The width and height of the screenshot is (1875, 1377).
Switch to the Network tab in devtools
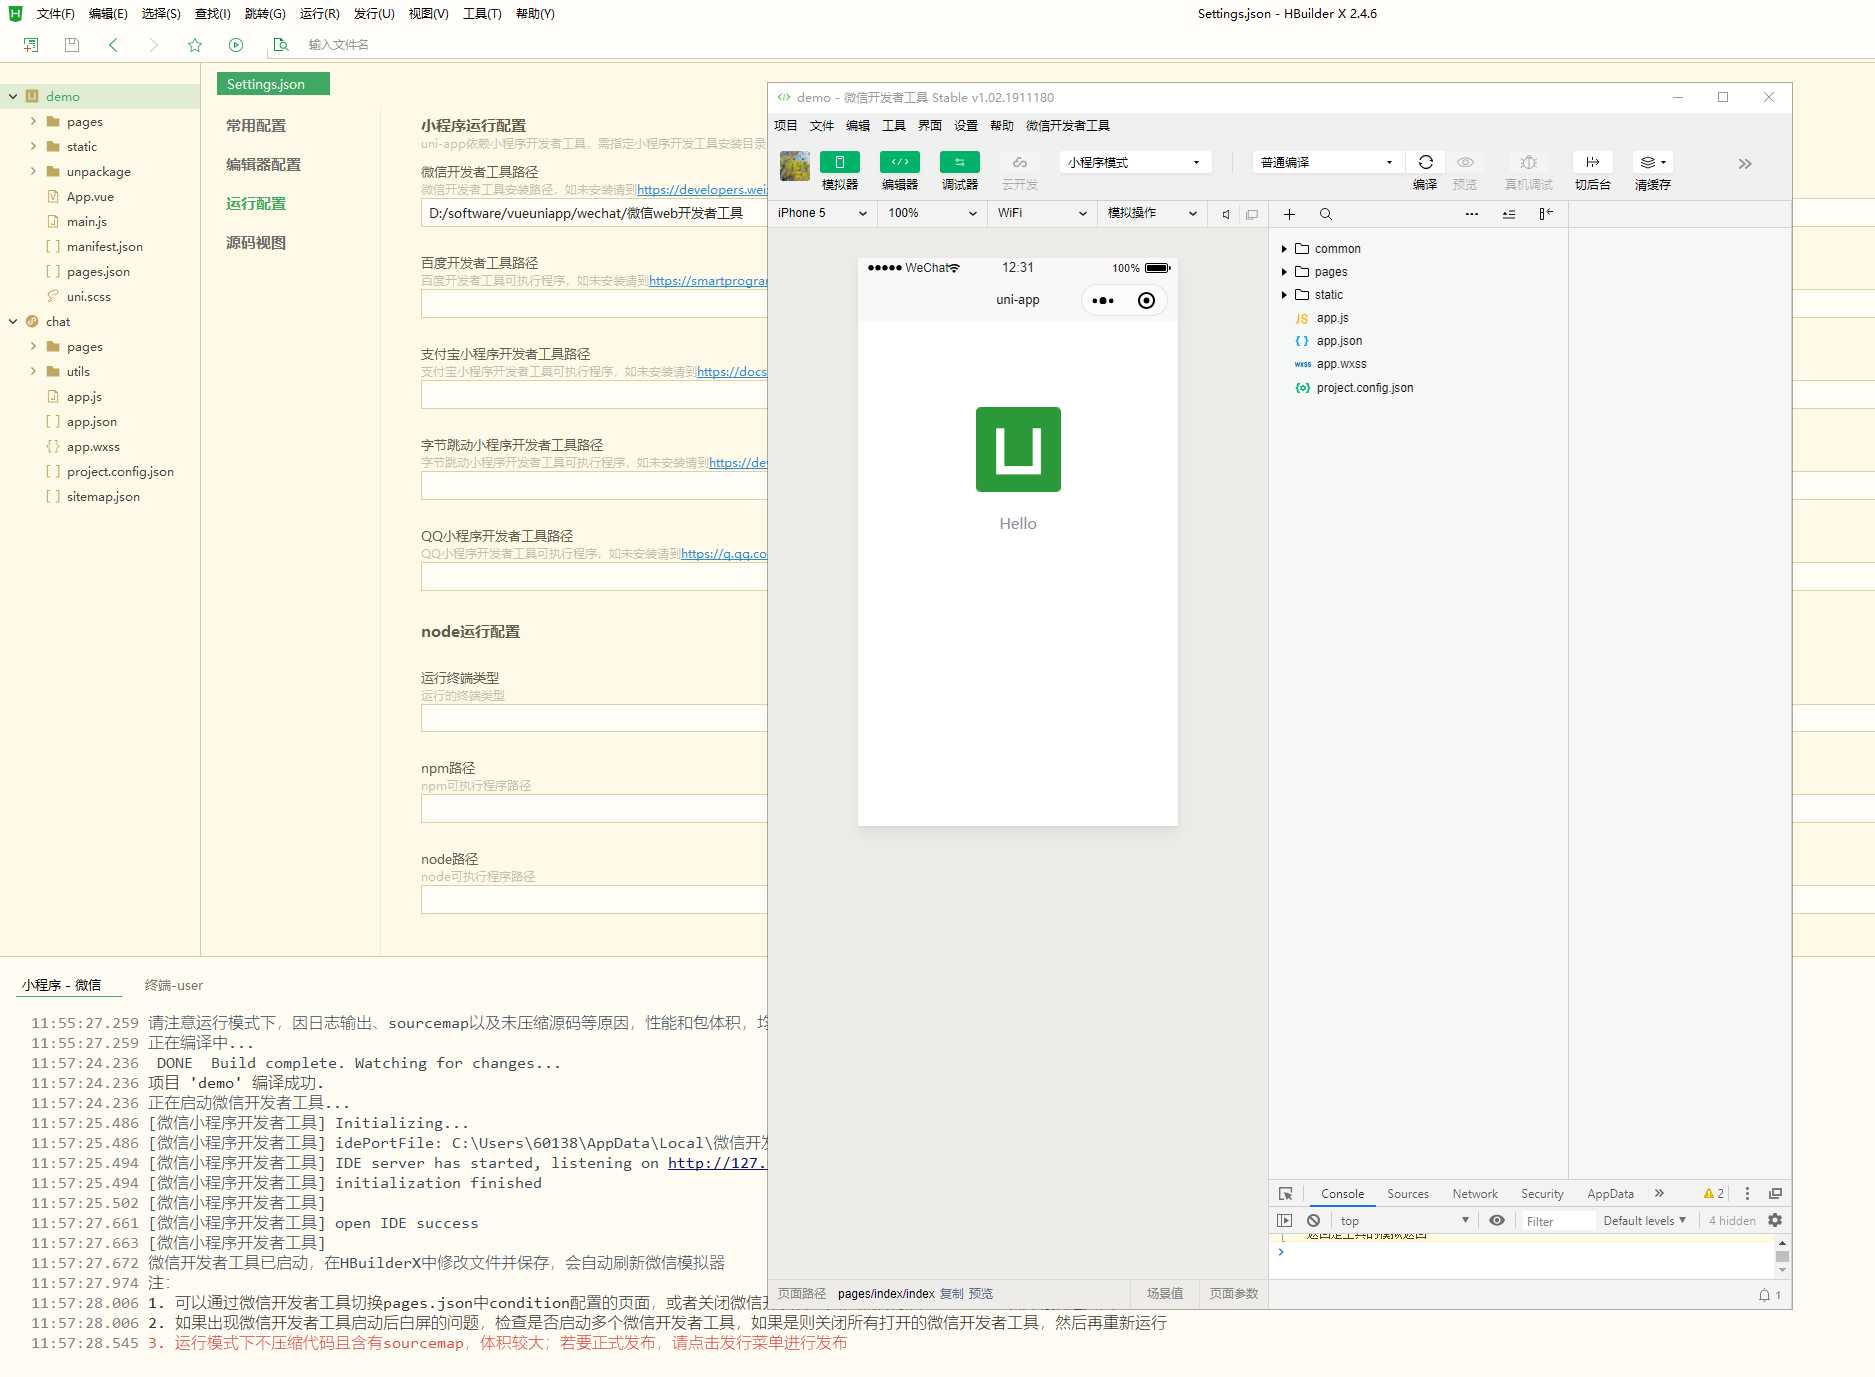click(1475, 1194)
